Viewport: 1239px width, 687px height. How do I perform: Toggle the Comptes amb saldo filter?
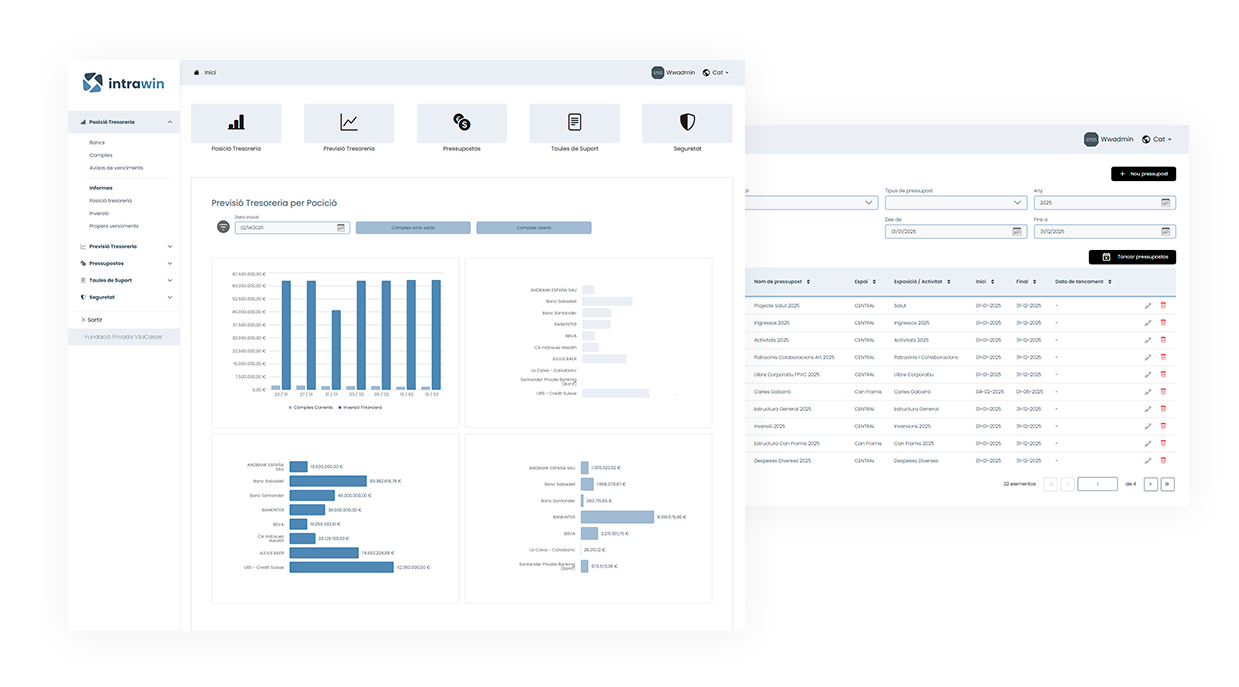[x=413, y=228]
